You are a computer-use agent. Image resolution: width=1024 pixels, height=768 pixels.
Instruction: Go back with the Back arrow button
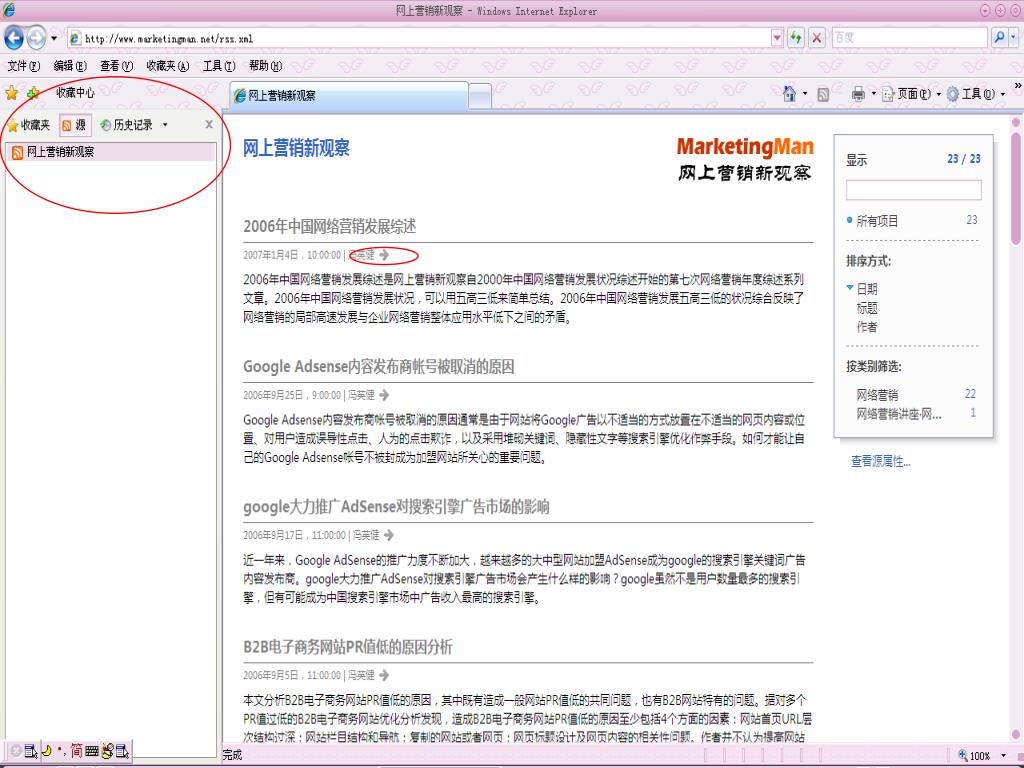point(14,38)
